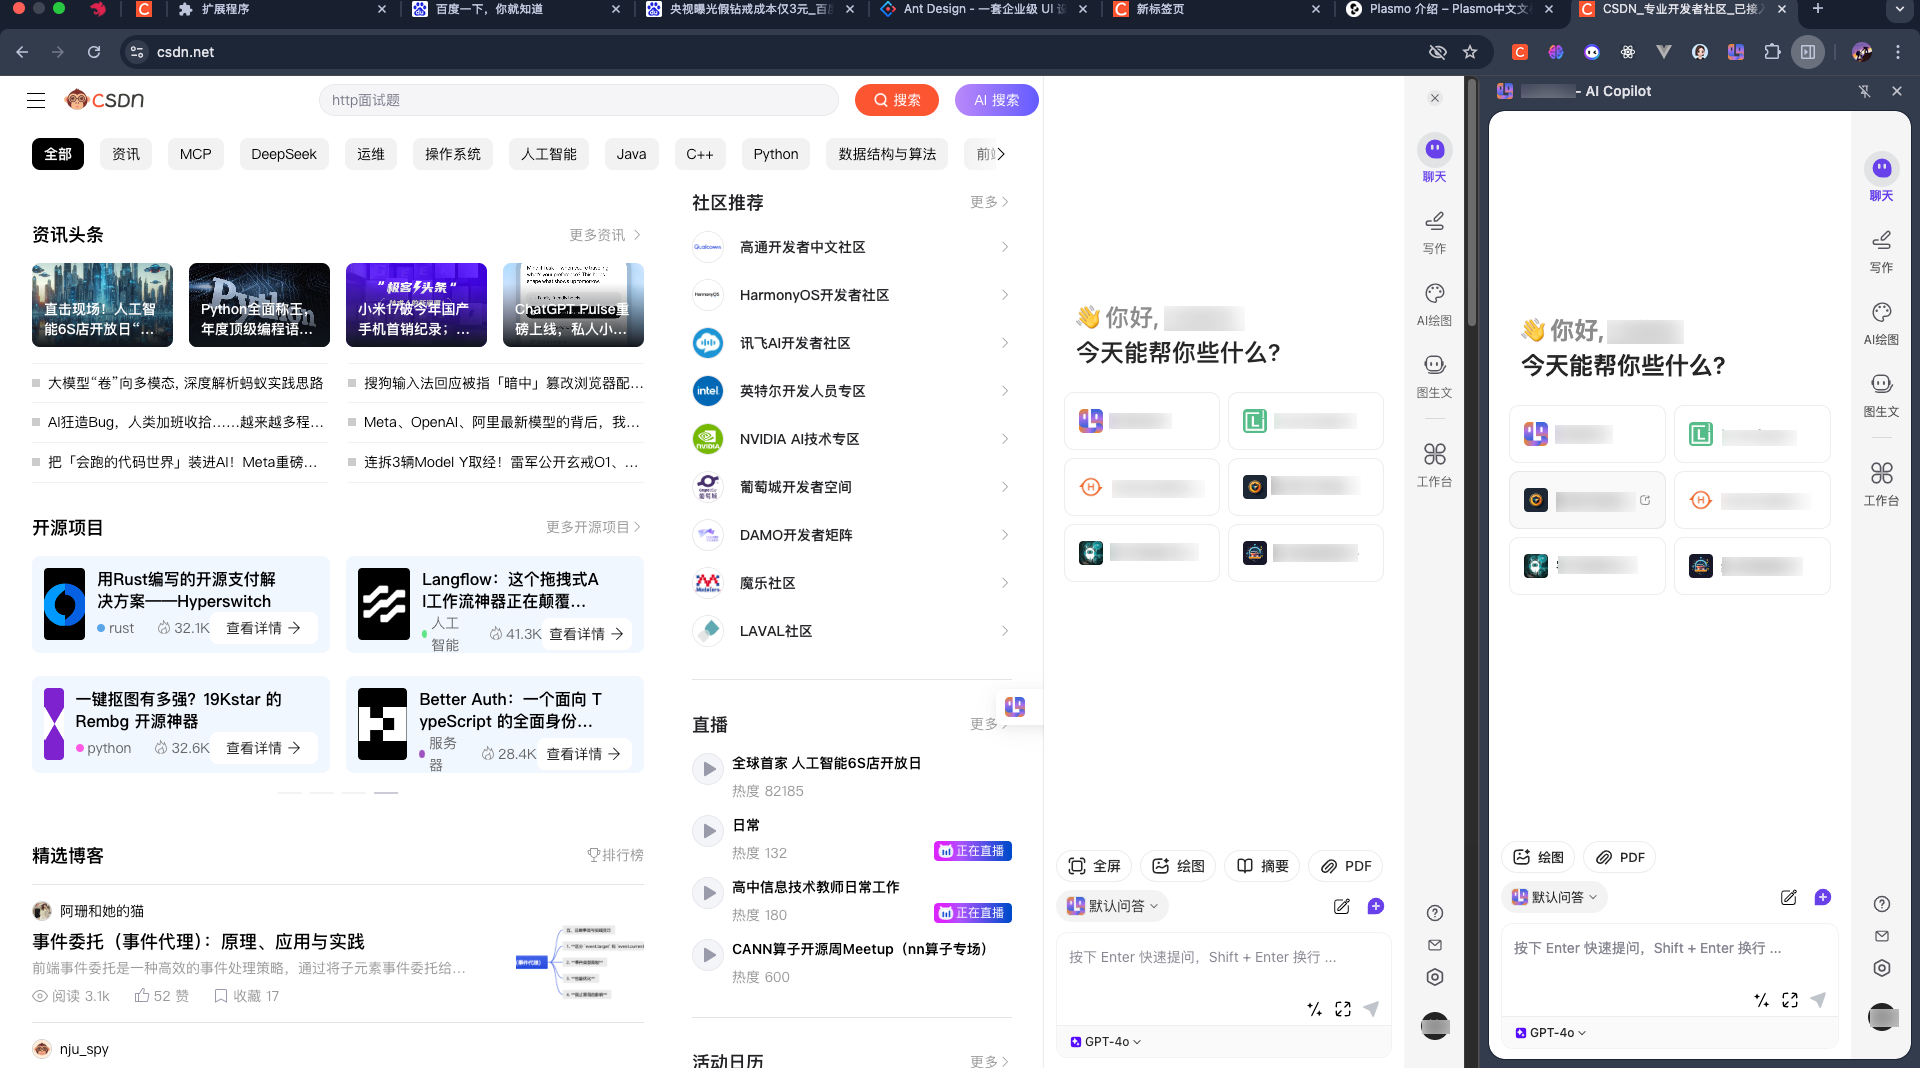Select the 人工智能 category tab
This screenshot has width=1920, height=1068.
click(x=549, y=154)
